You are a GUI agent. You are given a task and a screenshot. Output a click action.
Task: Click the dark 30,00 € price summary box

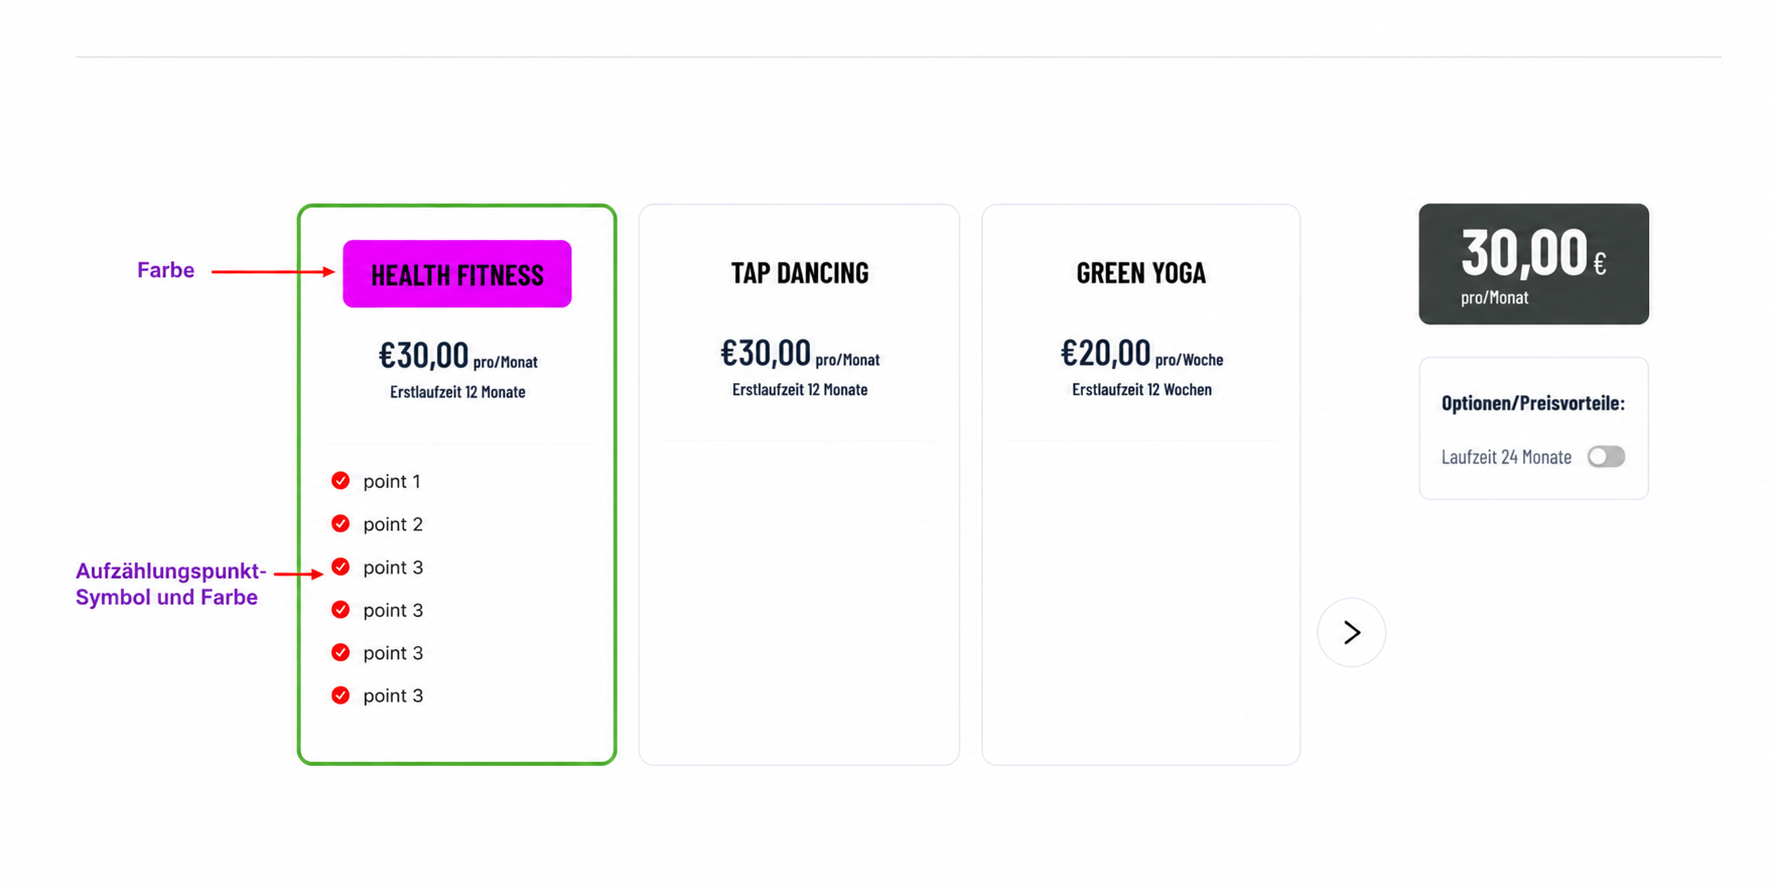pos(1533,264)
